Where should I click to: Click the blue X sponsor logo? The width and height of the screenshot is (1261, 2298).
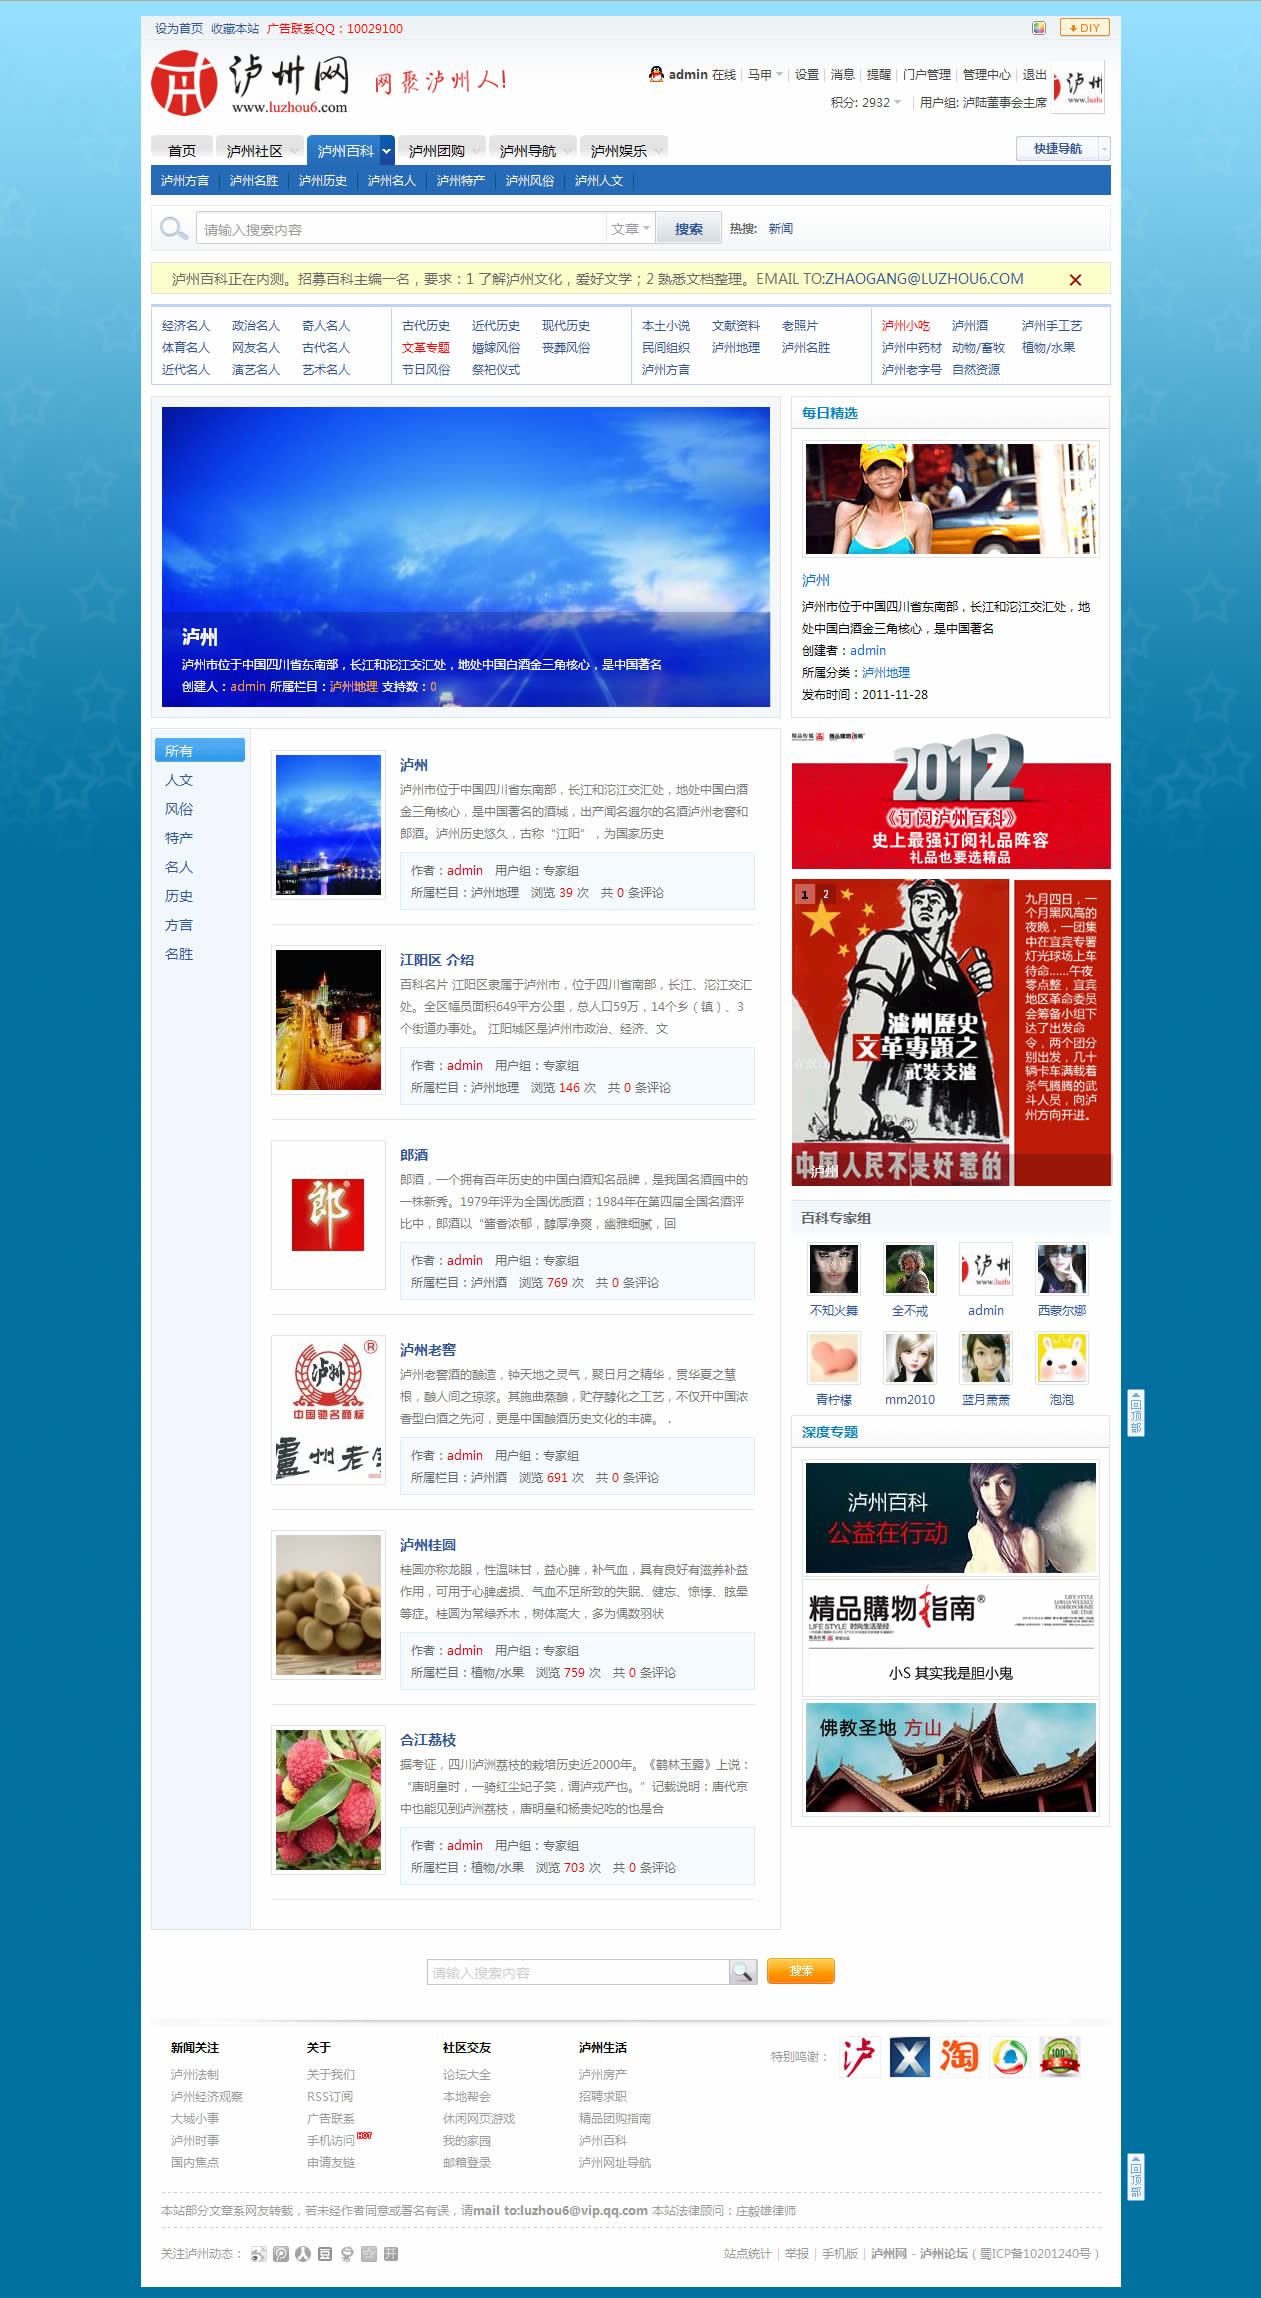pyautogui.click(x=910, y=2056)
